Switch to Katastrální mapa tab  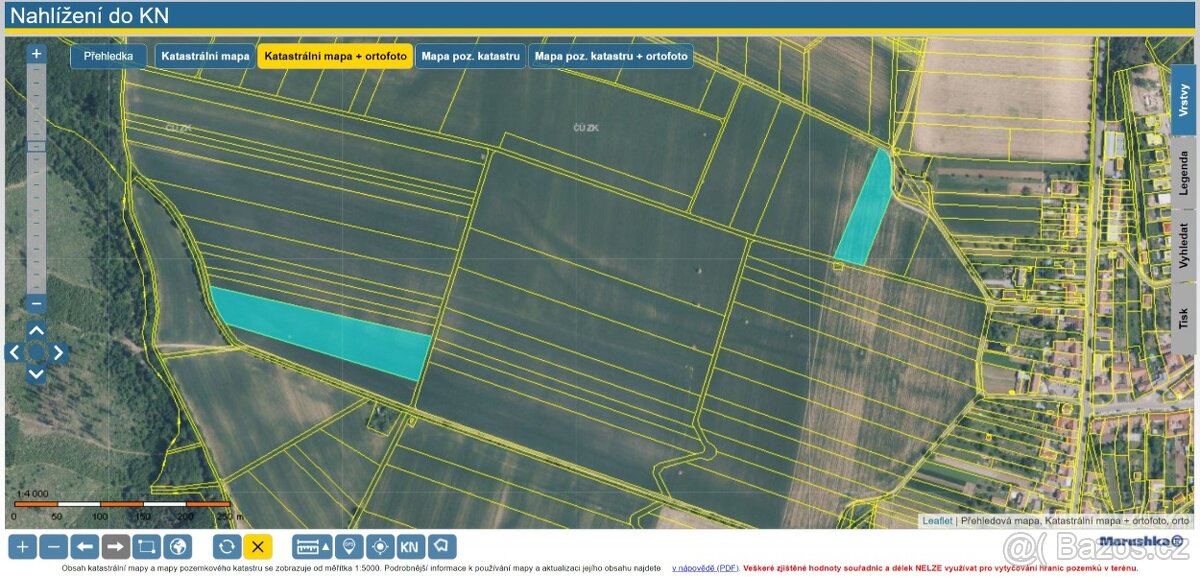click(205, 56)
